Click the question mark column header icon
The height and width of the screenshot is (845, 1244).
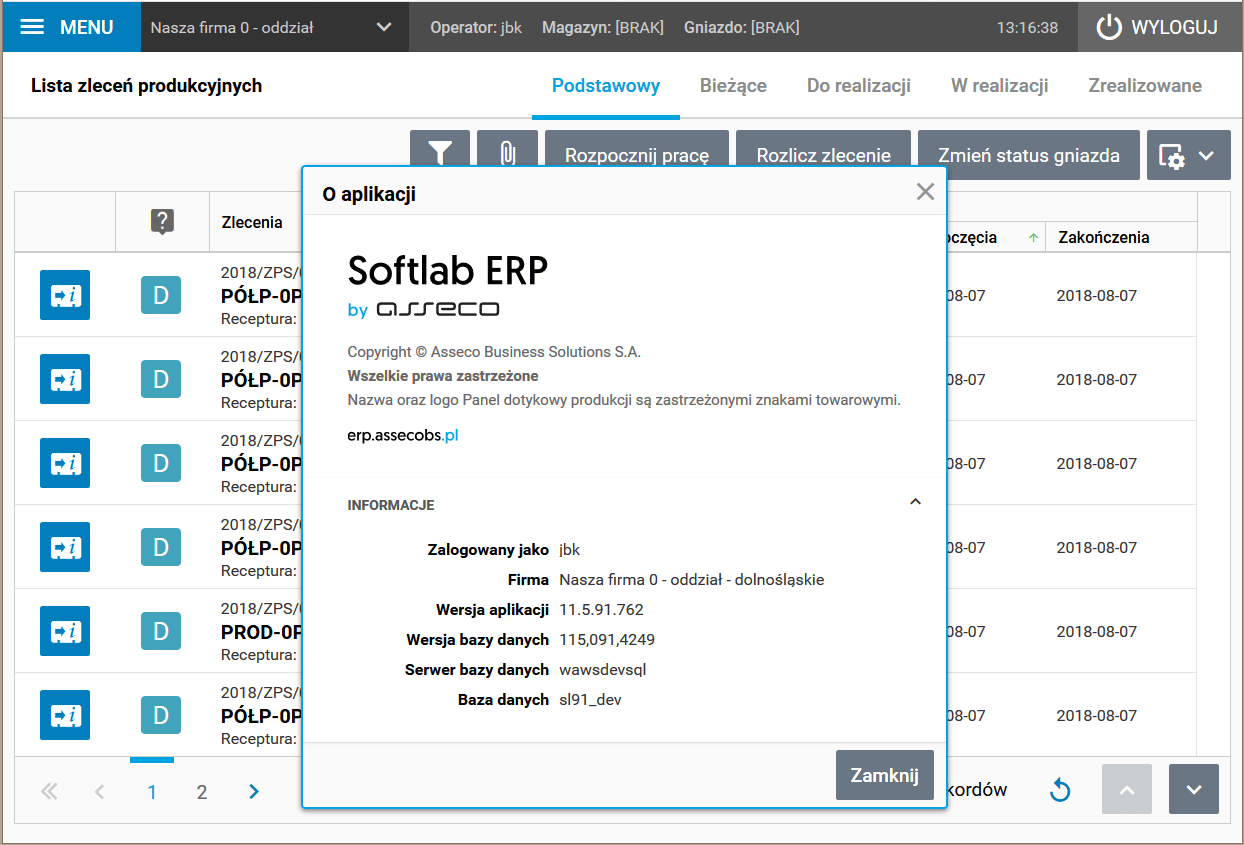[x=162, y=222]
